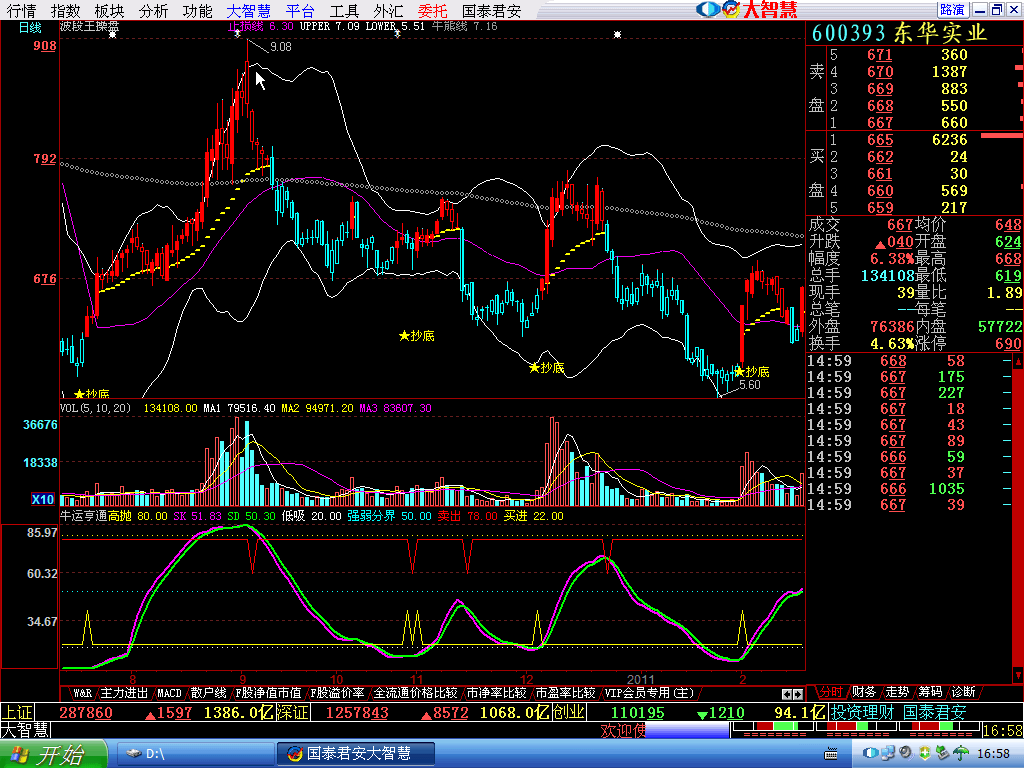1024x768 pixels.
Task: Open the keyboard language bar icon in the taskbar
Action: [831, 754]
